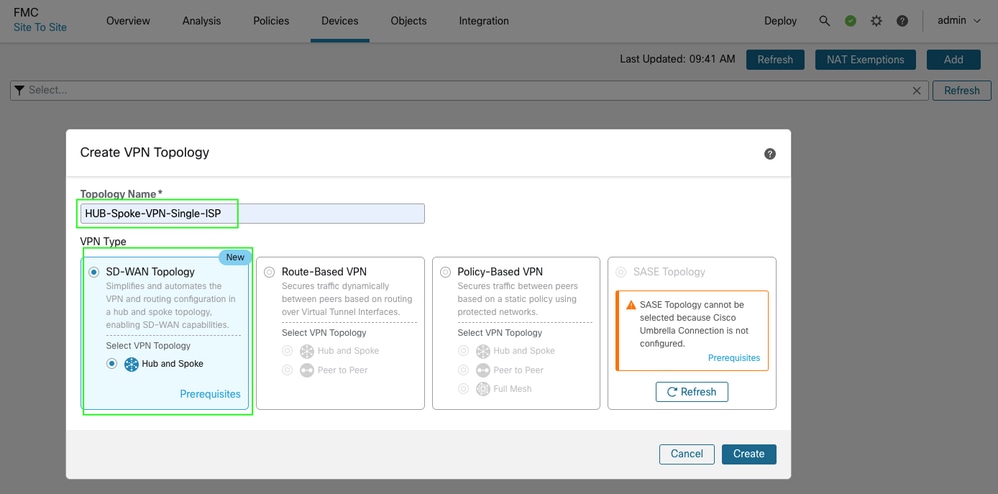This screenshot has width=998, height=494.
Task: Click the dialog help question mark icon
Action: point(770,154)
